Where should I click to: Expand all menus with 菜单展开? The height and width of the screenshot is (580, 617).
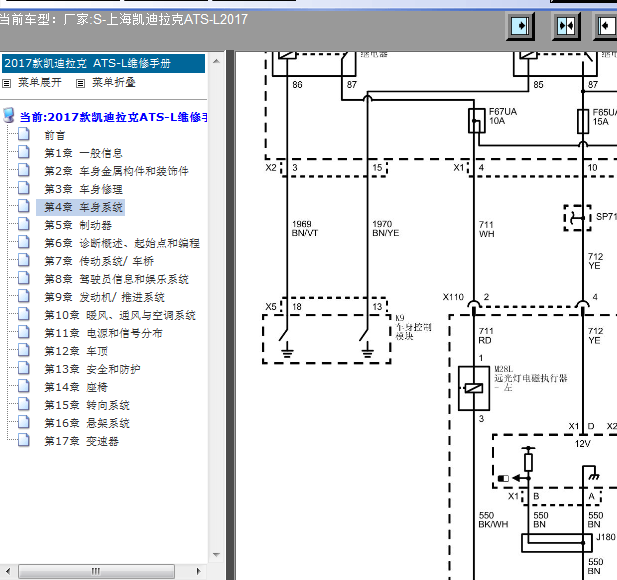click(40, 83)
